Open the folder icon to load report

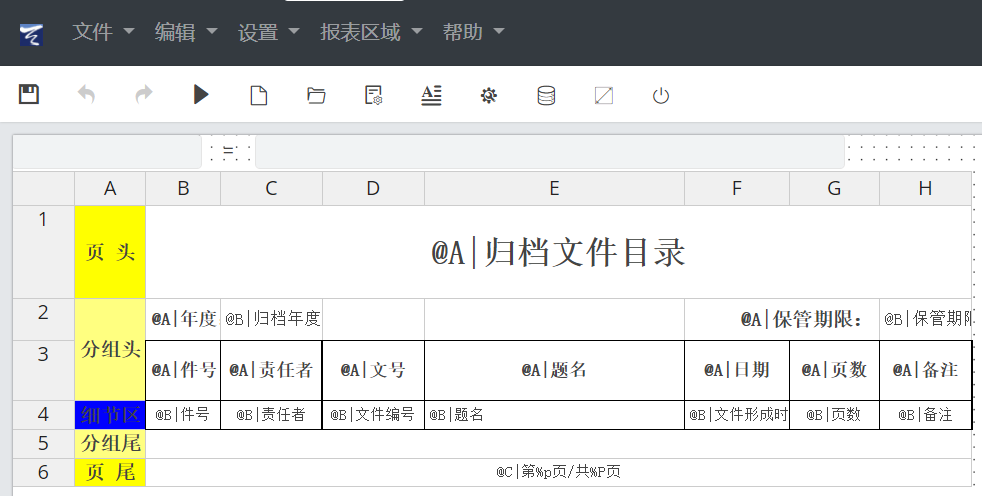click(x=316, y=95)
